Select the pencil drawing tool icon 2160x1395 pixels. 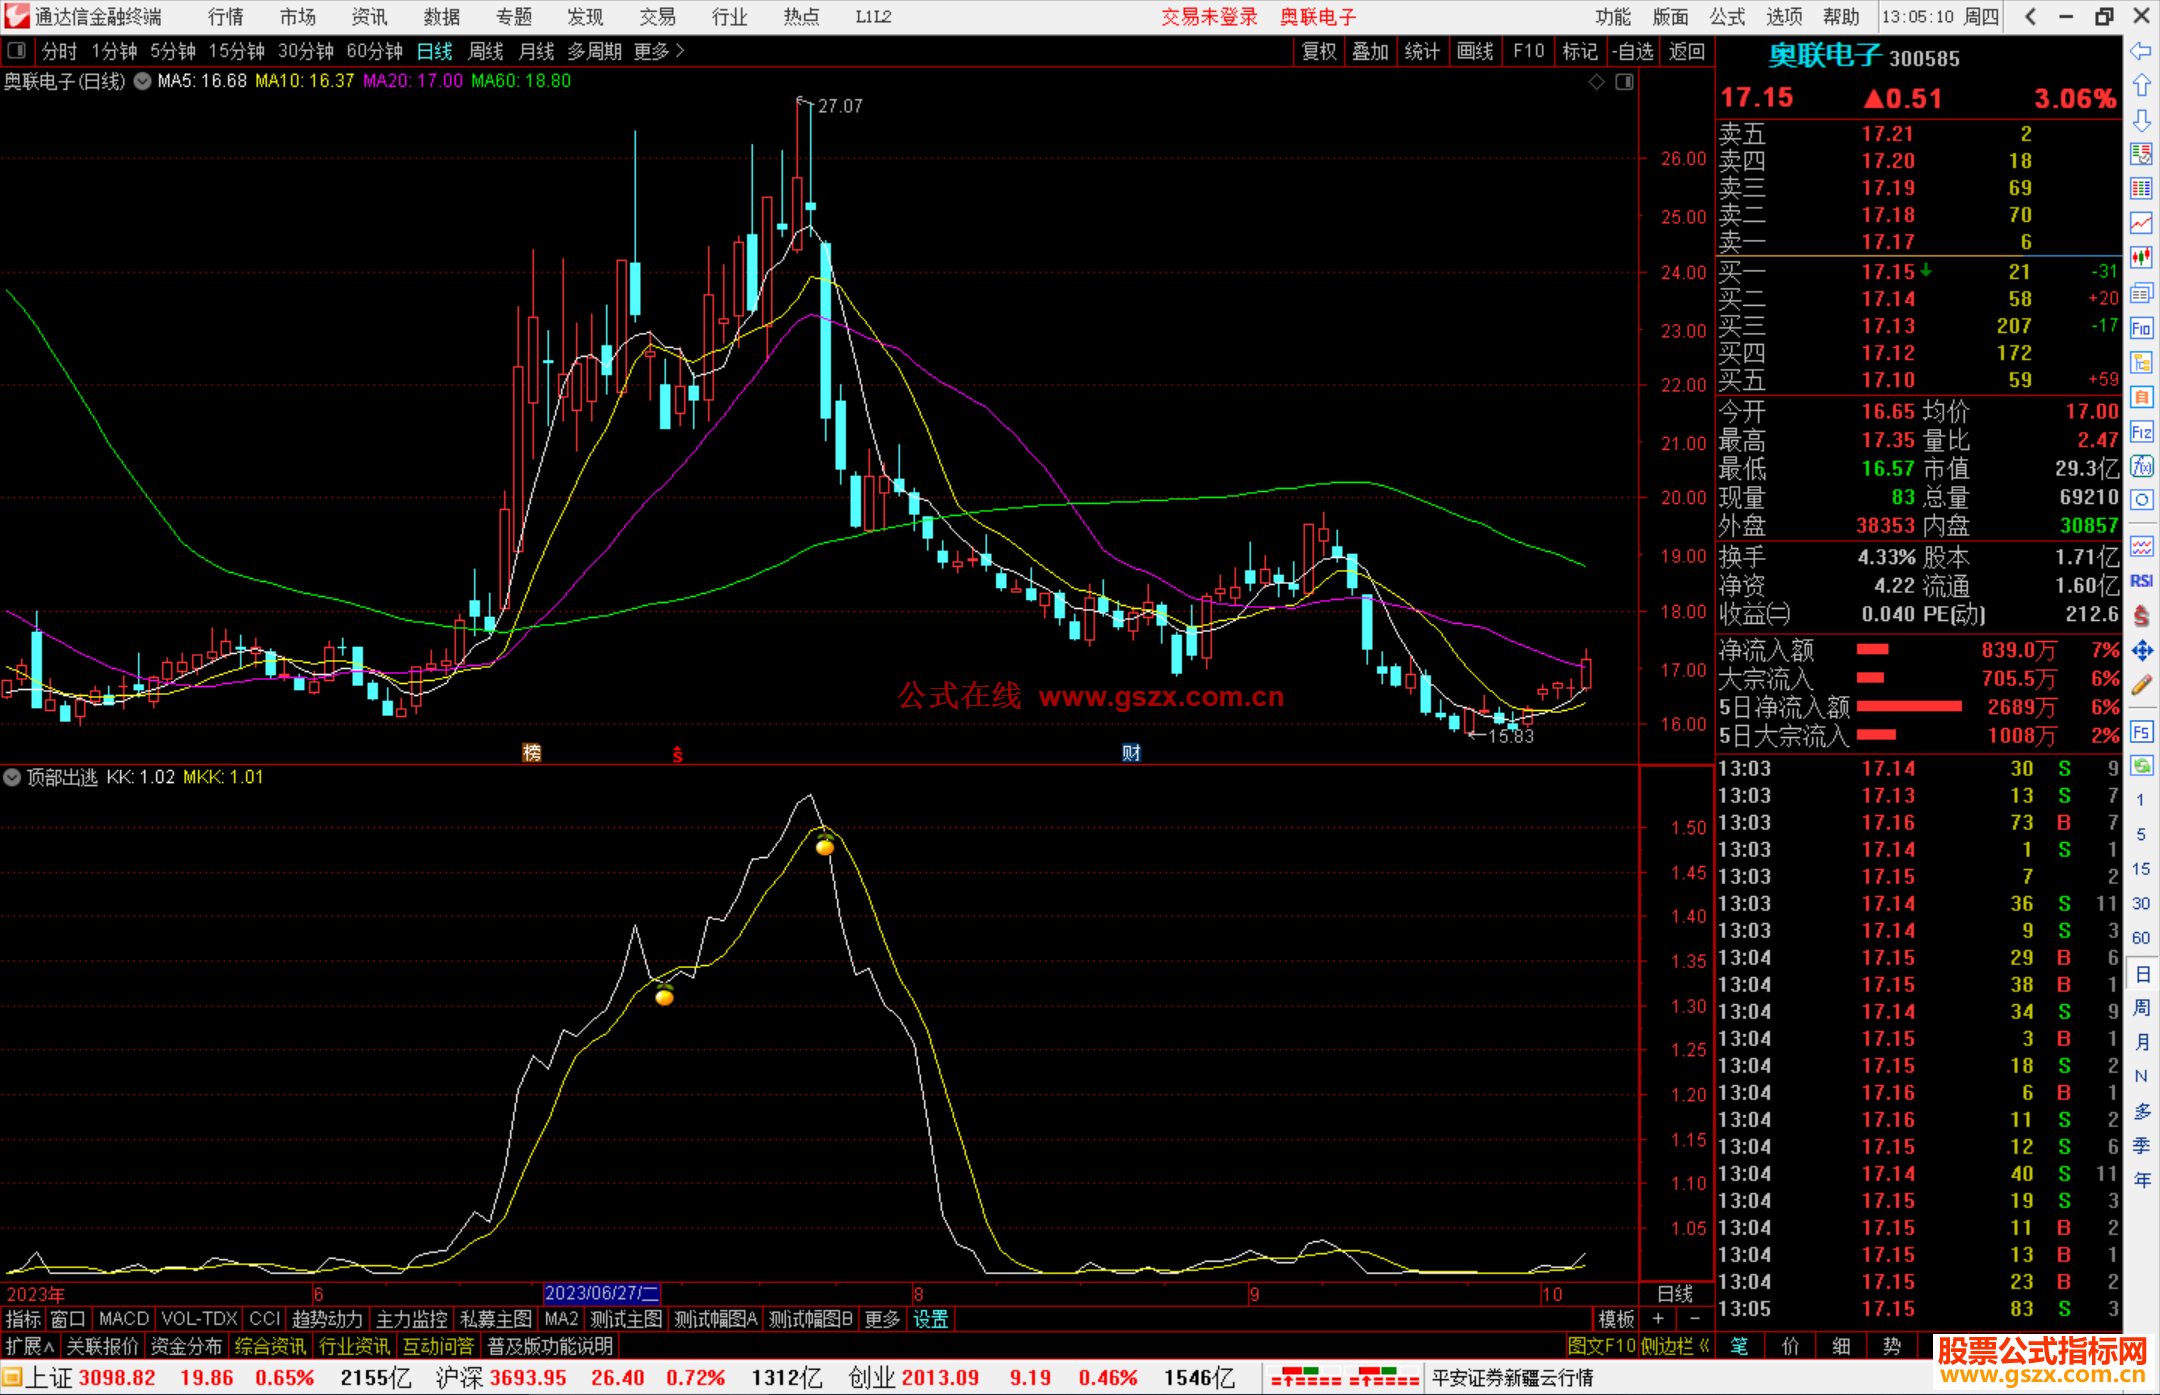(x=2141, y=685)
